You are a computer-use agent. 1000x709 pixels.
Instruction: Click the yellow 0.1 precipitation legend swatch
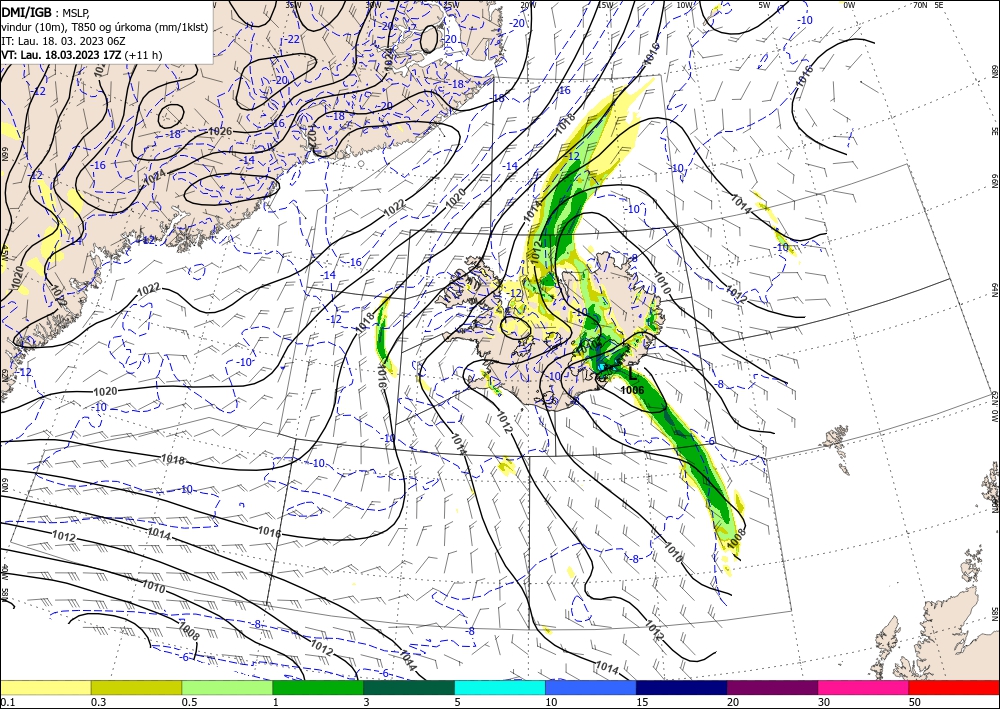[45, 687]
